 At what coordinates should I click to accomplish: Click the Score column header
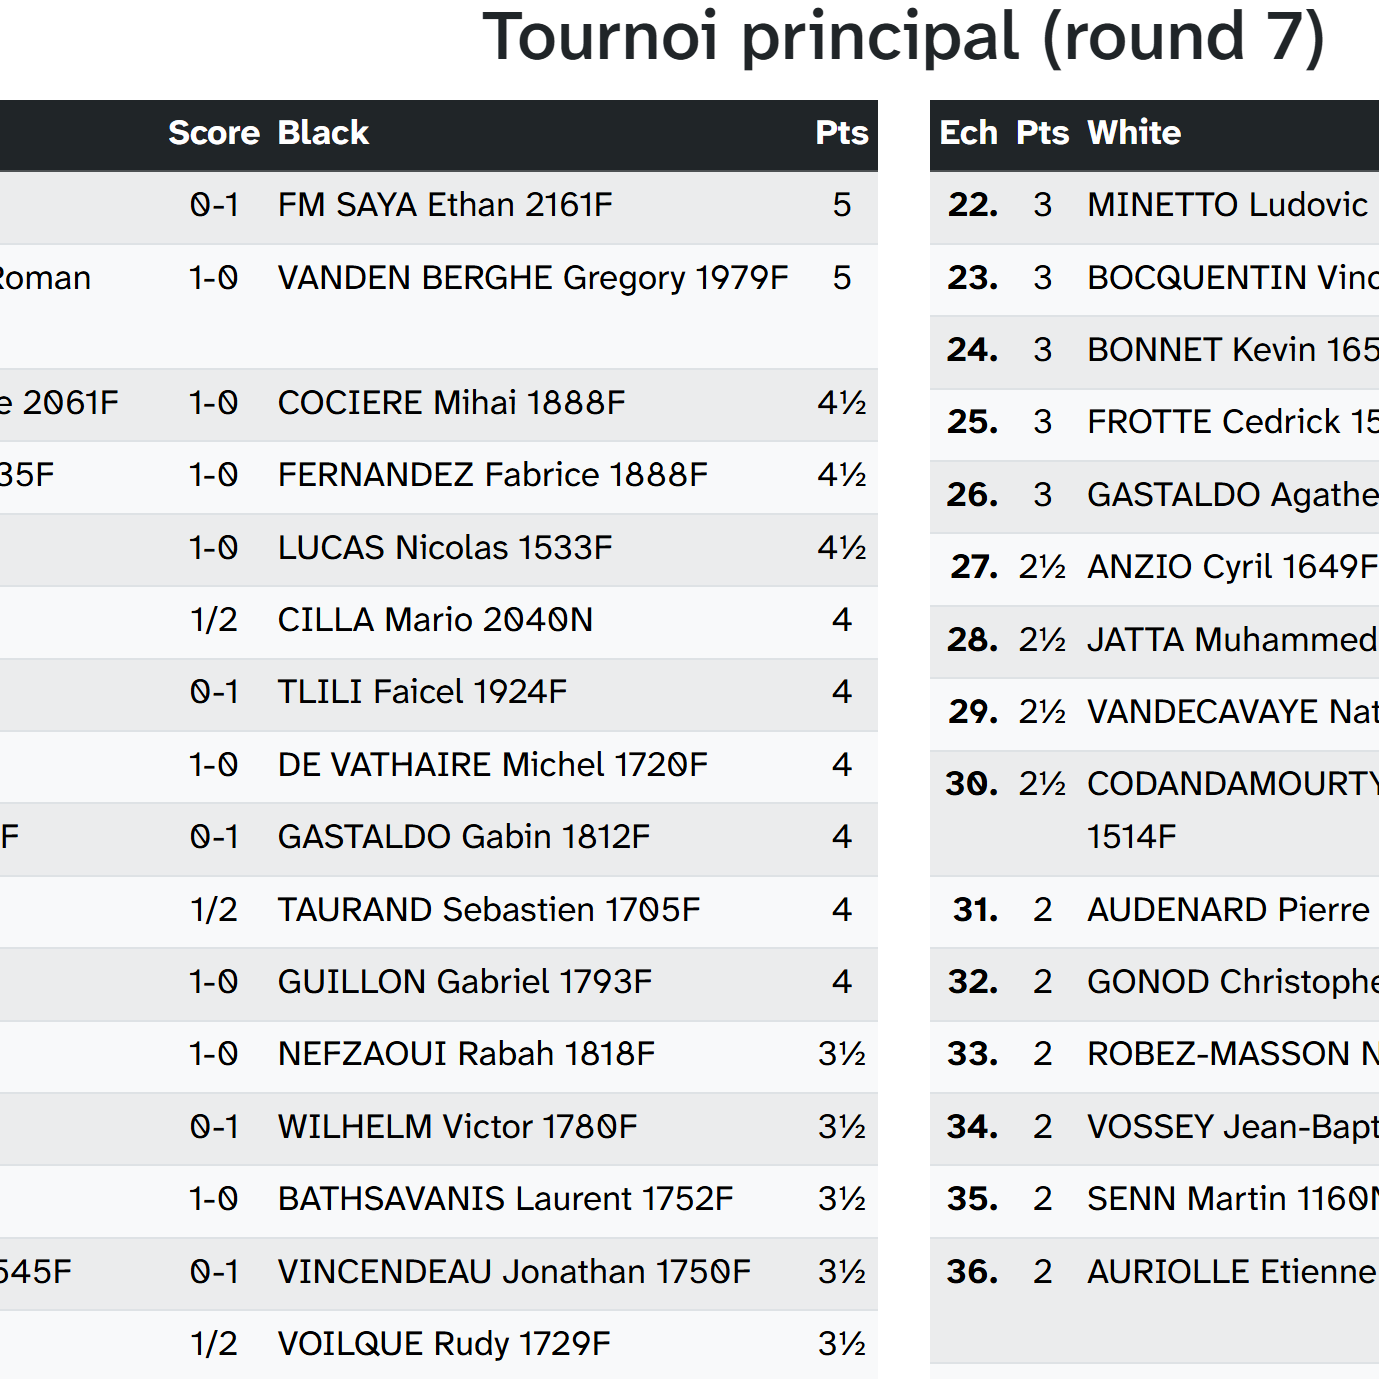click(213, 133)
